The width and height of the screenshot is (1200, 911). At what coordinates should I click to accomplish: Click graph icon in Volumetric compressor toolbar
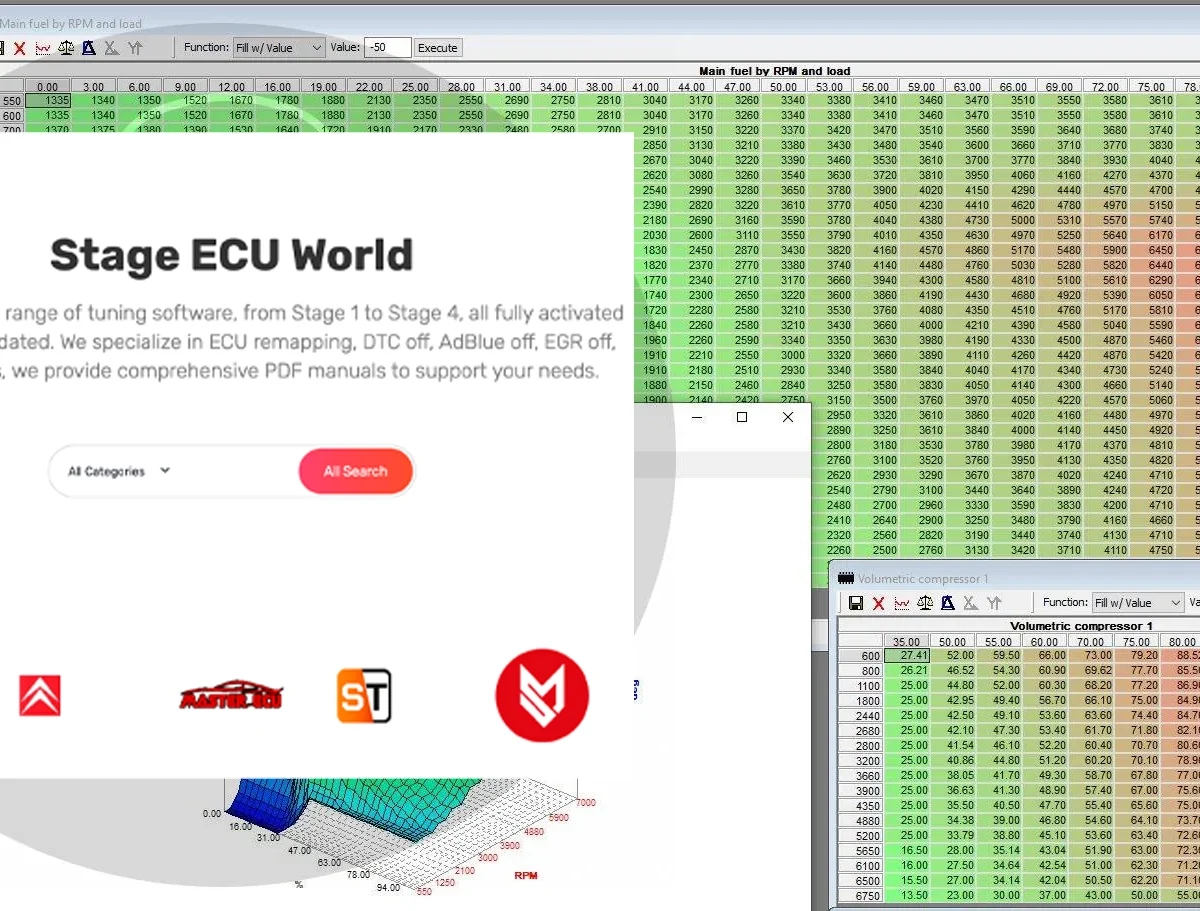click(x=901, y=603)
